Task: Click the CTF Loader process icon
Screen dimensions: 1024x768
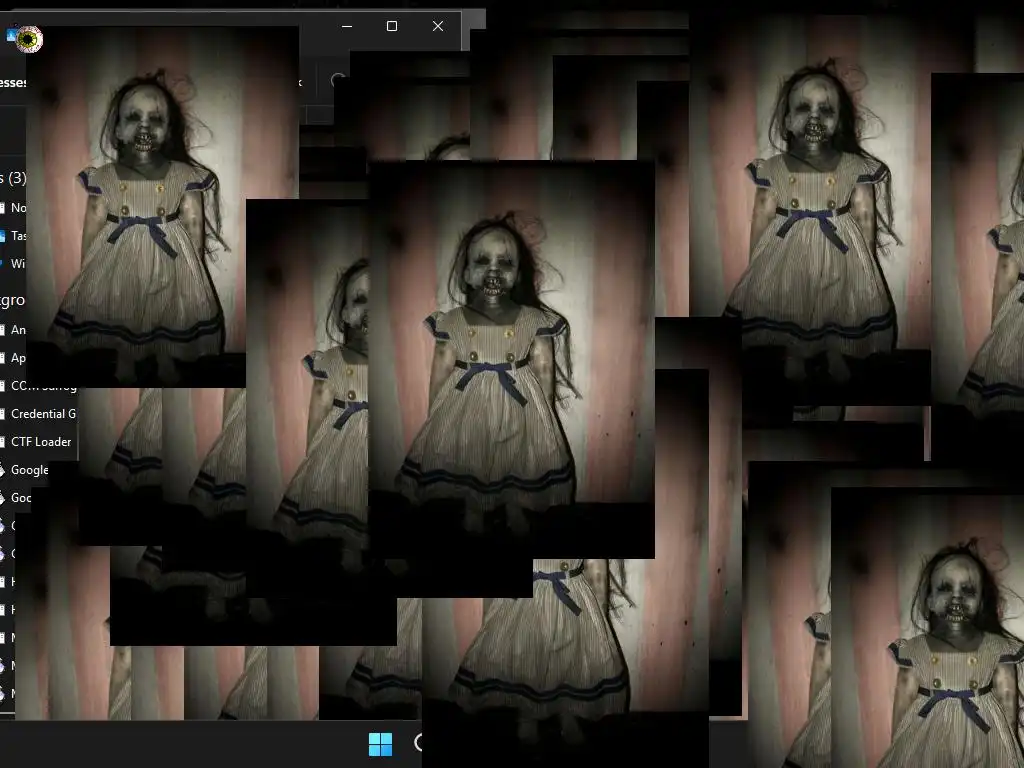Action: (2, 442)
